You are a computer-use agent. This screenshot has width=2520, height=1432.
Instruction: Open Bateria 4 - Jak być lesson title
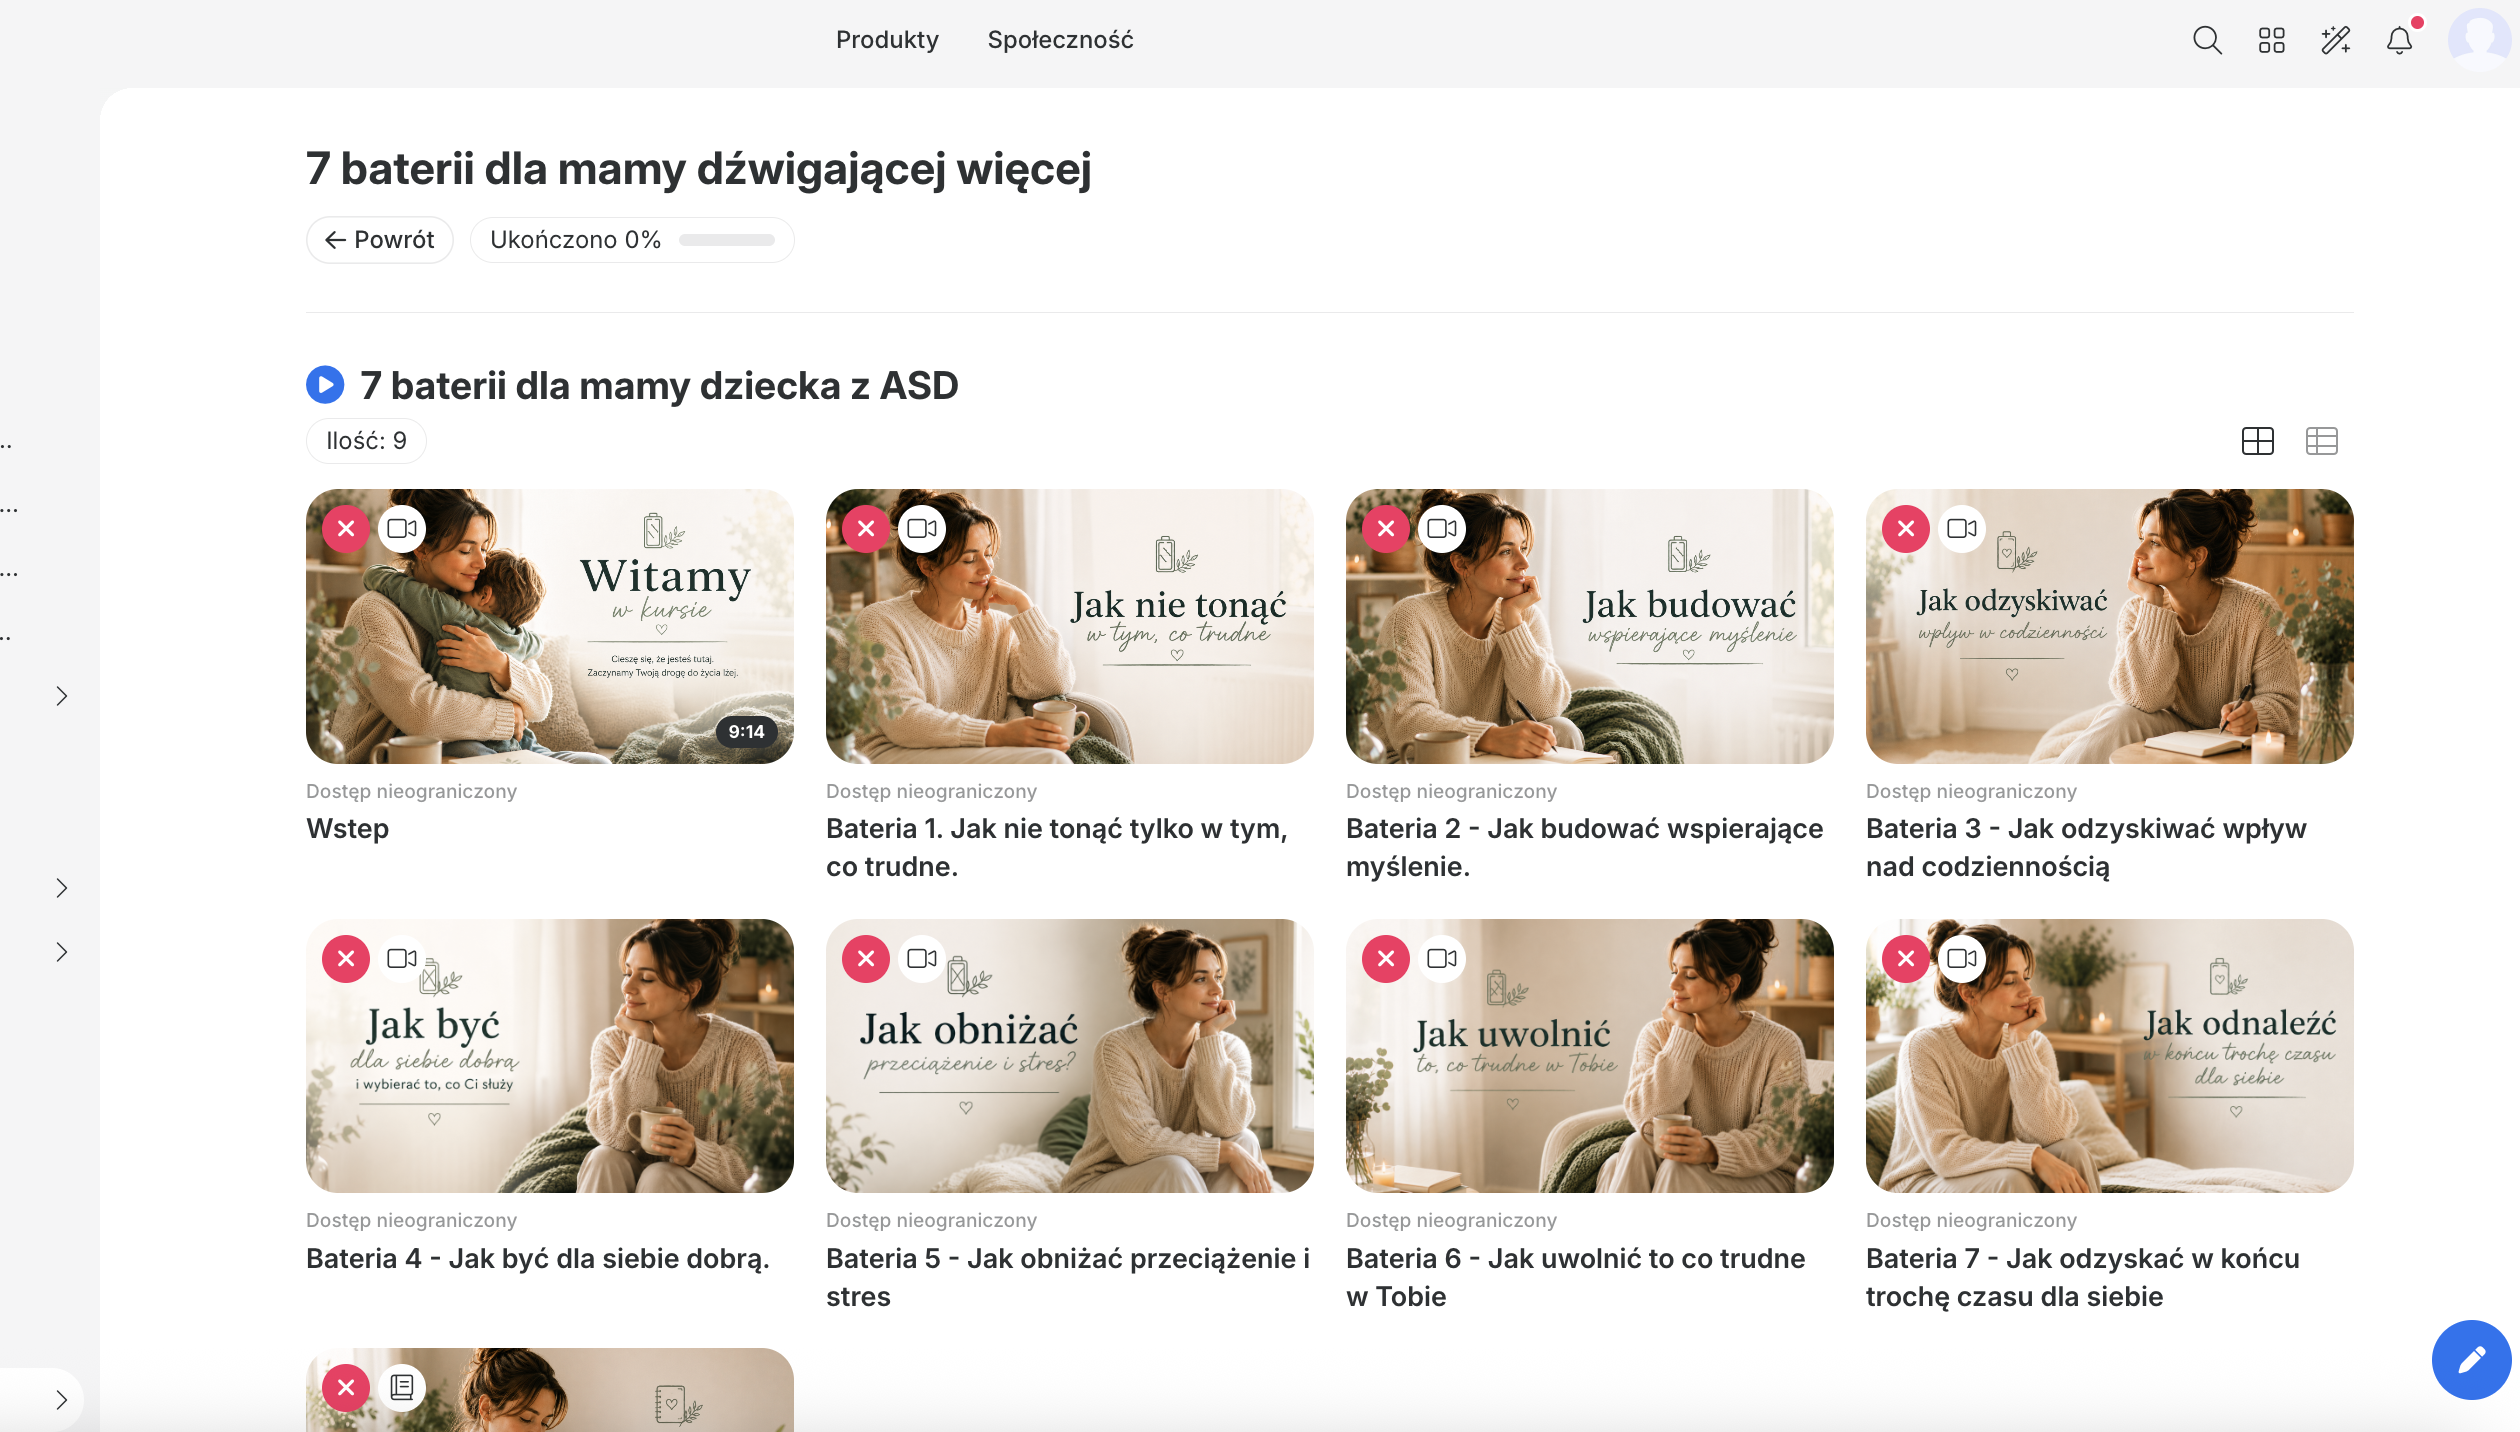(x=538, y=1259)
